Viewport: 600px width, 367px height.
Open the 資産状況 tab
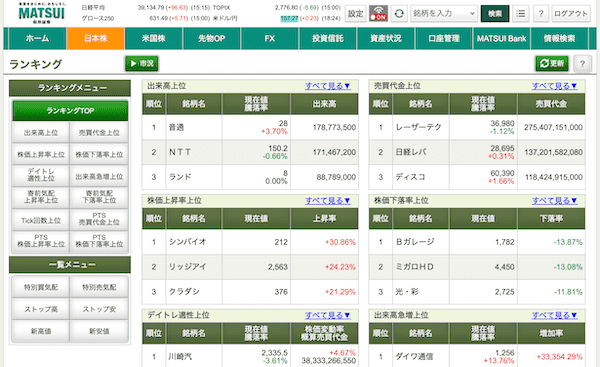click(x=386, y=38)
